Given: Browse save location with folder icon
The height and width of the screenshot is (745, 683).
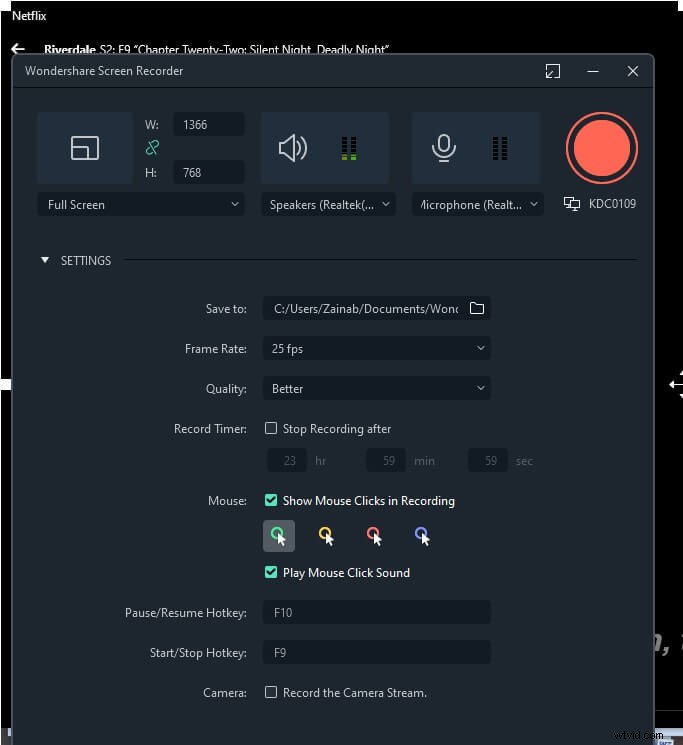Looking at the screenshot, I should (x=477, y=309).
